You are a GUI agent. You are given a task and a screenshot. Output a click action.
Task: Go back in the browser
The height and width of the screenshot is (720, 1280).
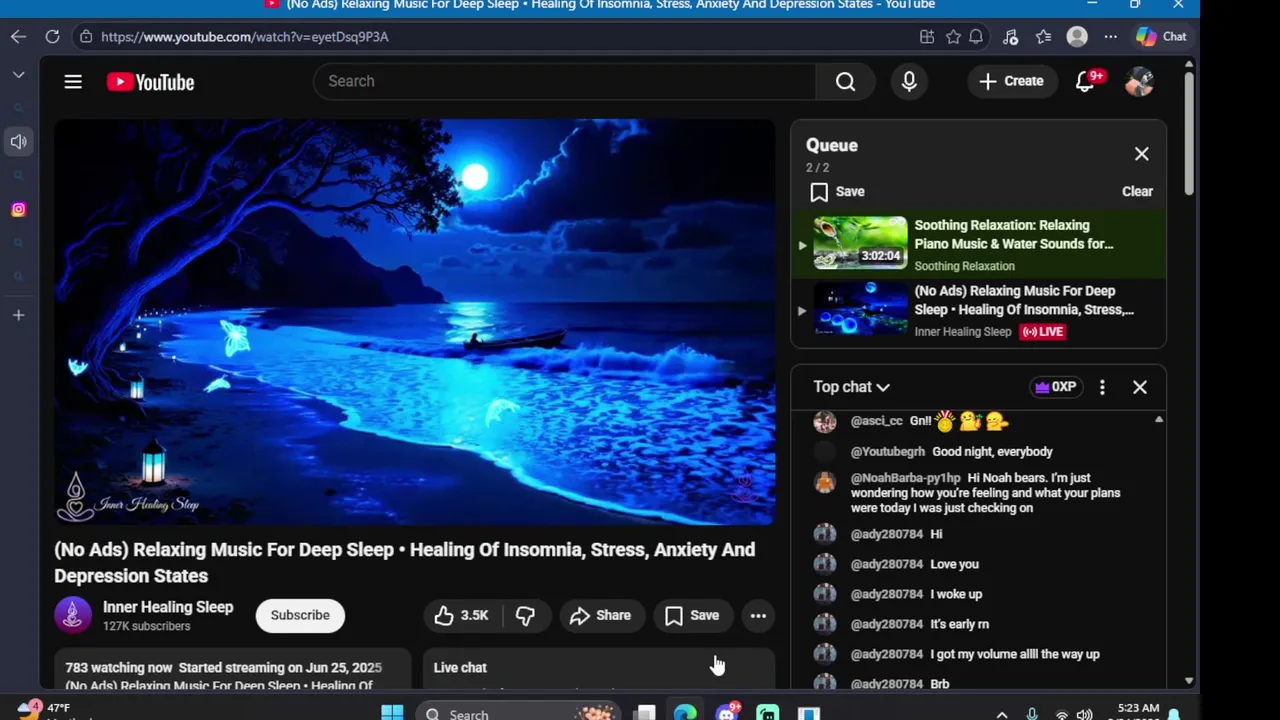pos(18,37)
